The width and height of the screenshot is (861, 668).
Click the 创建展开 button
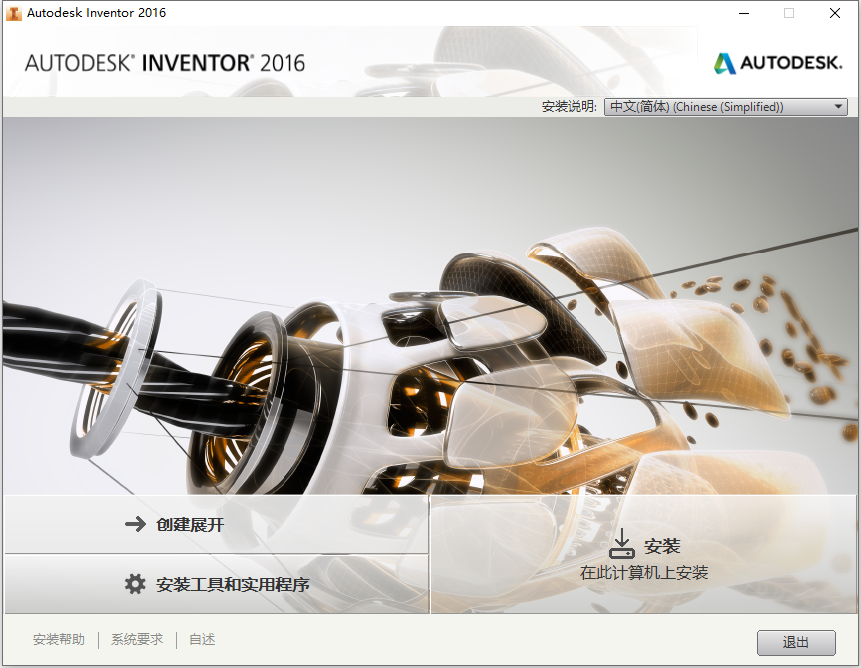(x=216, y=524)
